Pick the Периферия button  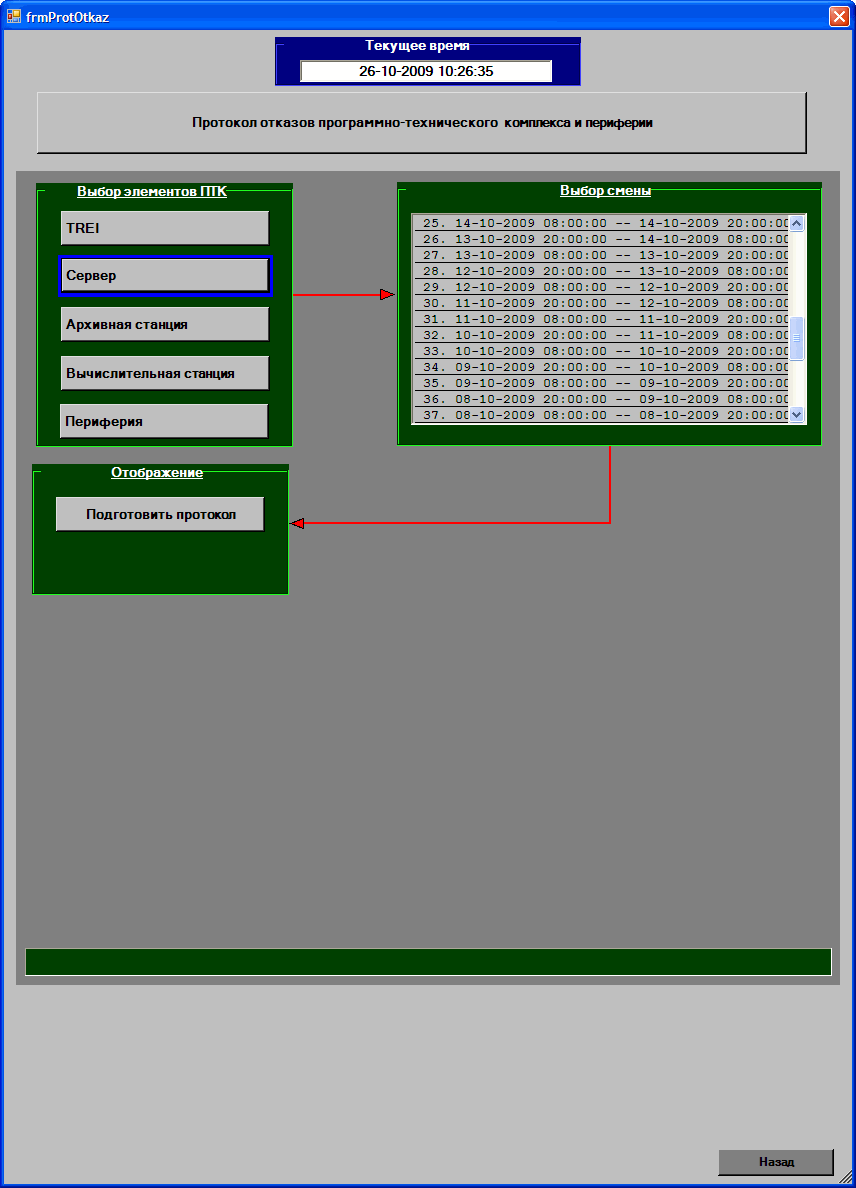tap(164, 421)
